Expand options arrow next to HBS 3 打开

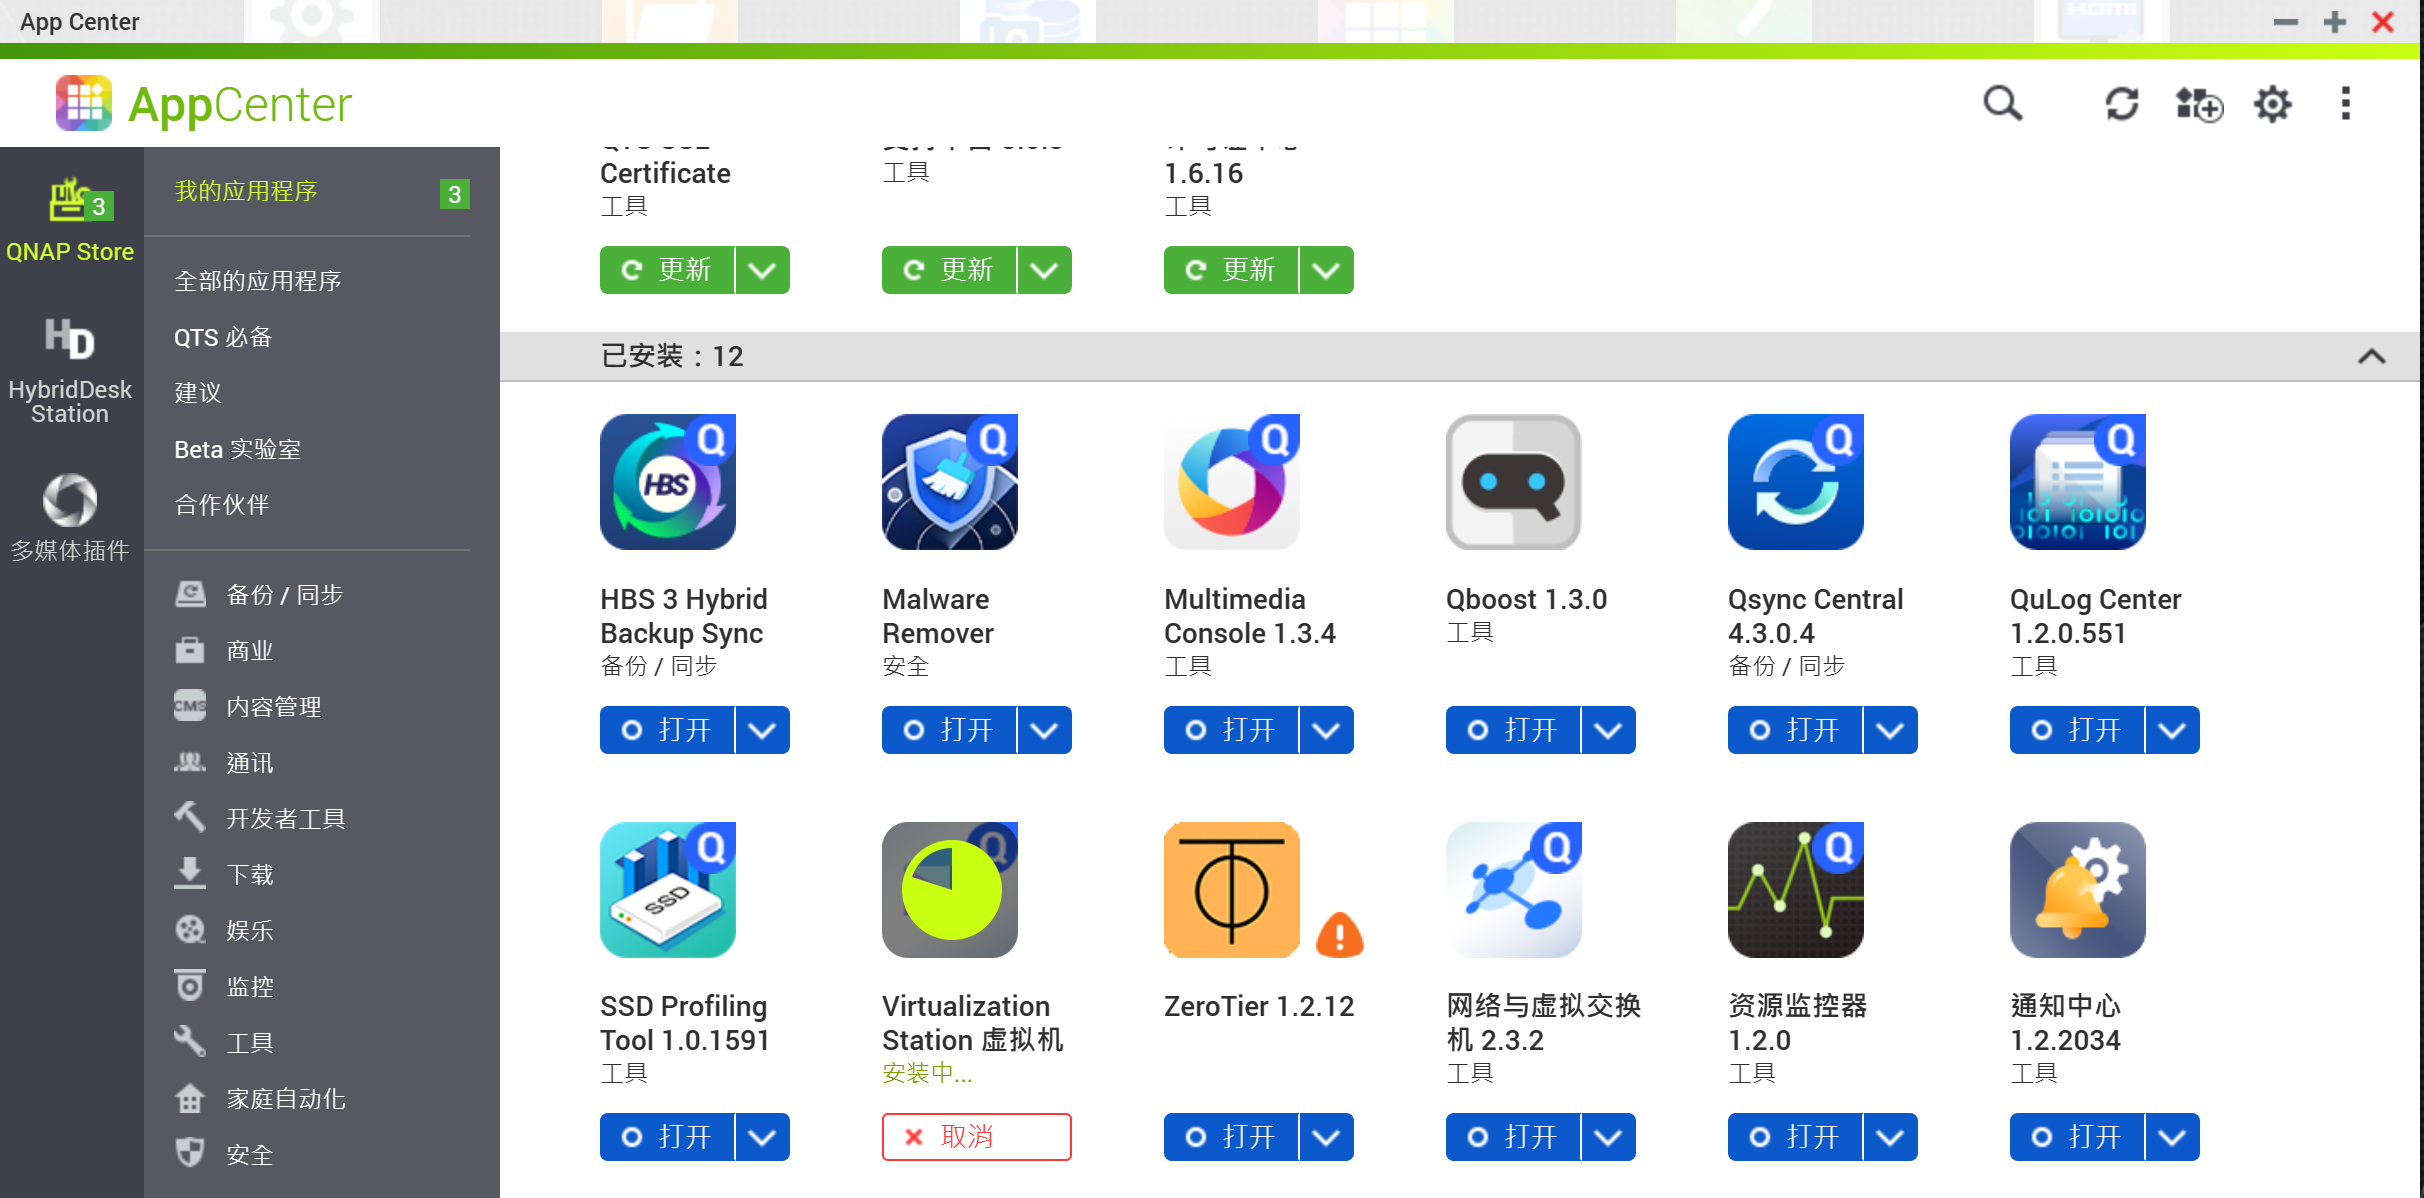click(x=763, y=730)
